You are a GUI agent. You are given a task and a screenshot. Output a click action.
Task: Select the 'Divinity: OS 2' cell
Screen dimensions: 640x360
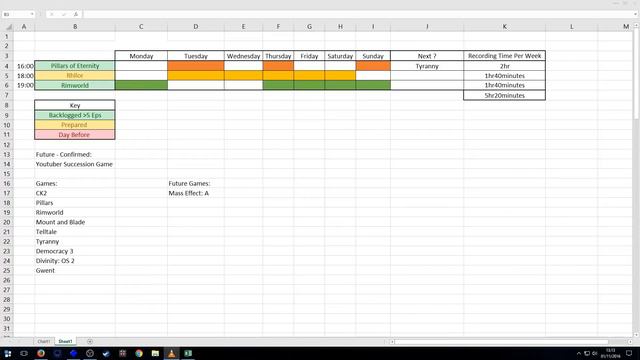(75, 261)
